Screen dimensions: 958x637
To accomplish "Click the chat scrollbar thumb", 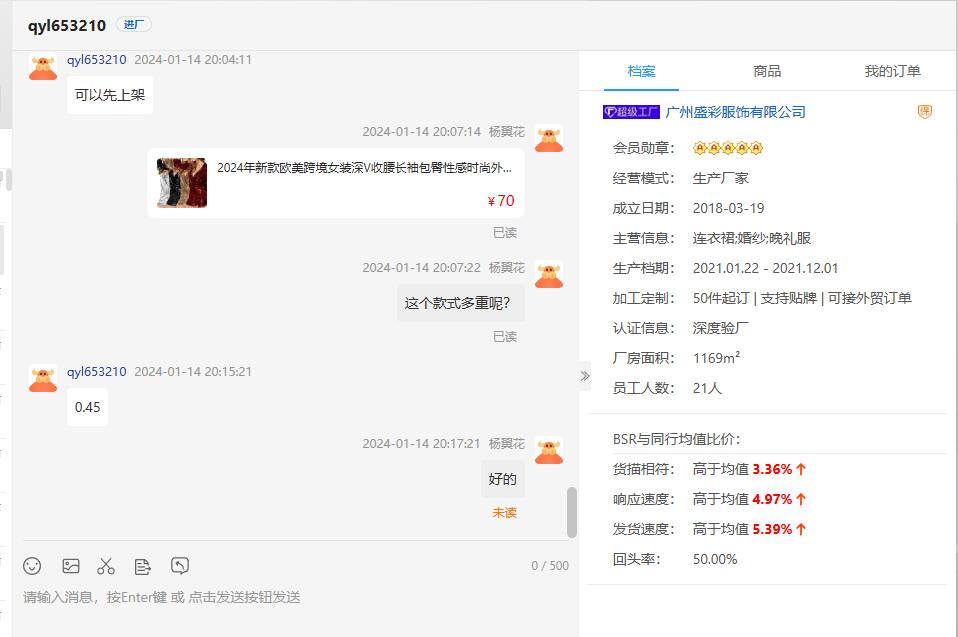I will pyautogui.click(x=571, y=512).
